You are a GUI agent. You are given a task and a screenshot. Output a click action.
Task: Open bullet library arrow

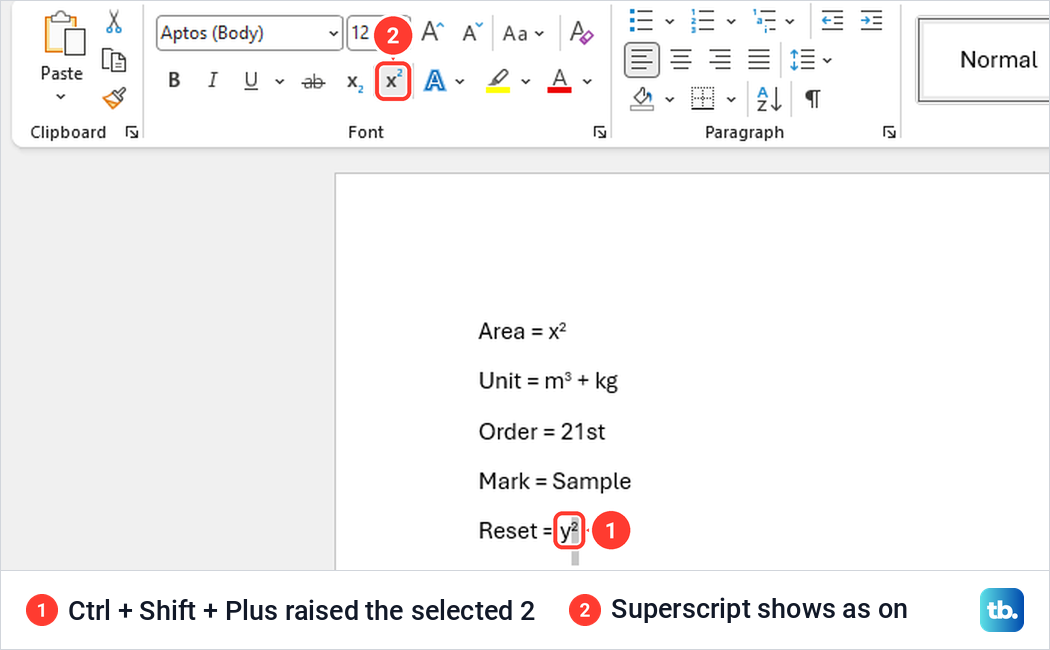(x=670, y=21)
